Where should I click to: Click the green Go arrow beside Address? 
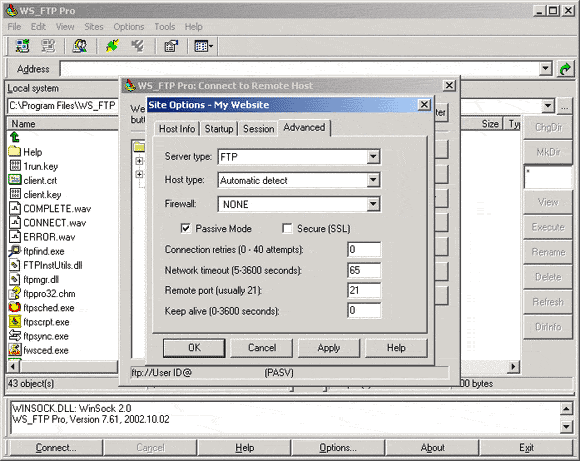[x=565, y=69]
